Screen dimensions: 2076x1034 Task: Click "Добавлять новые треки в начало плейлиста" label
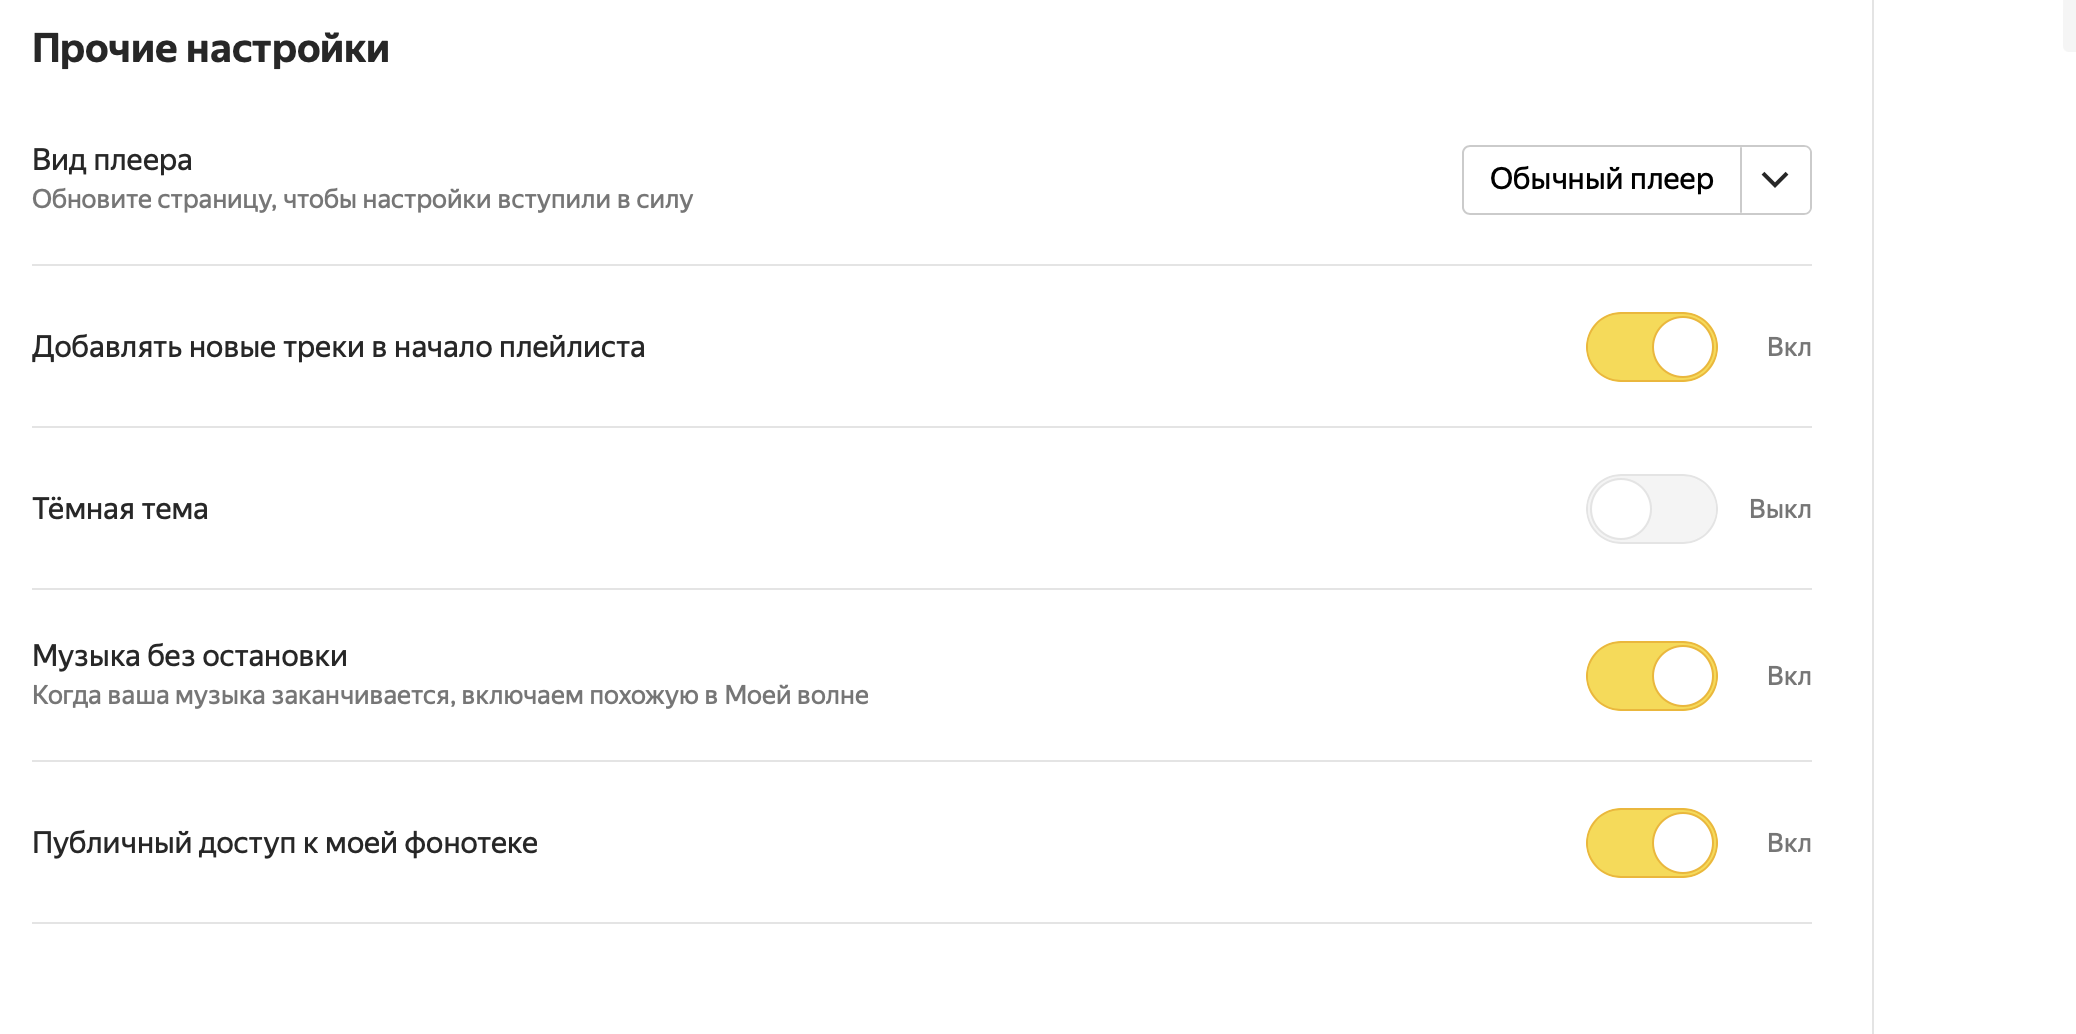point(339,347)
